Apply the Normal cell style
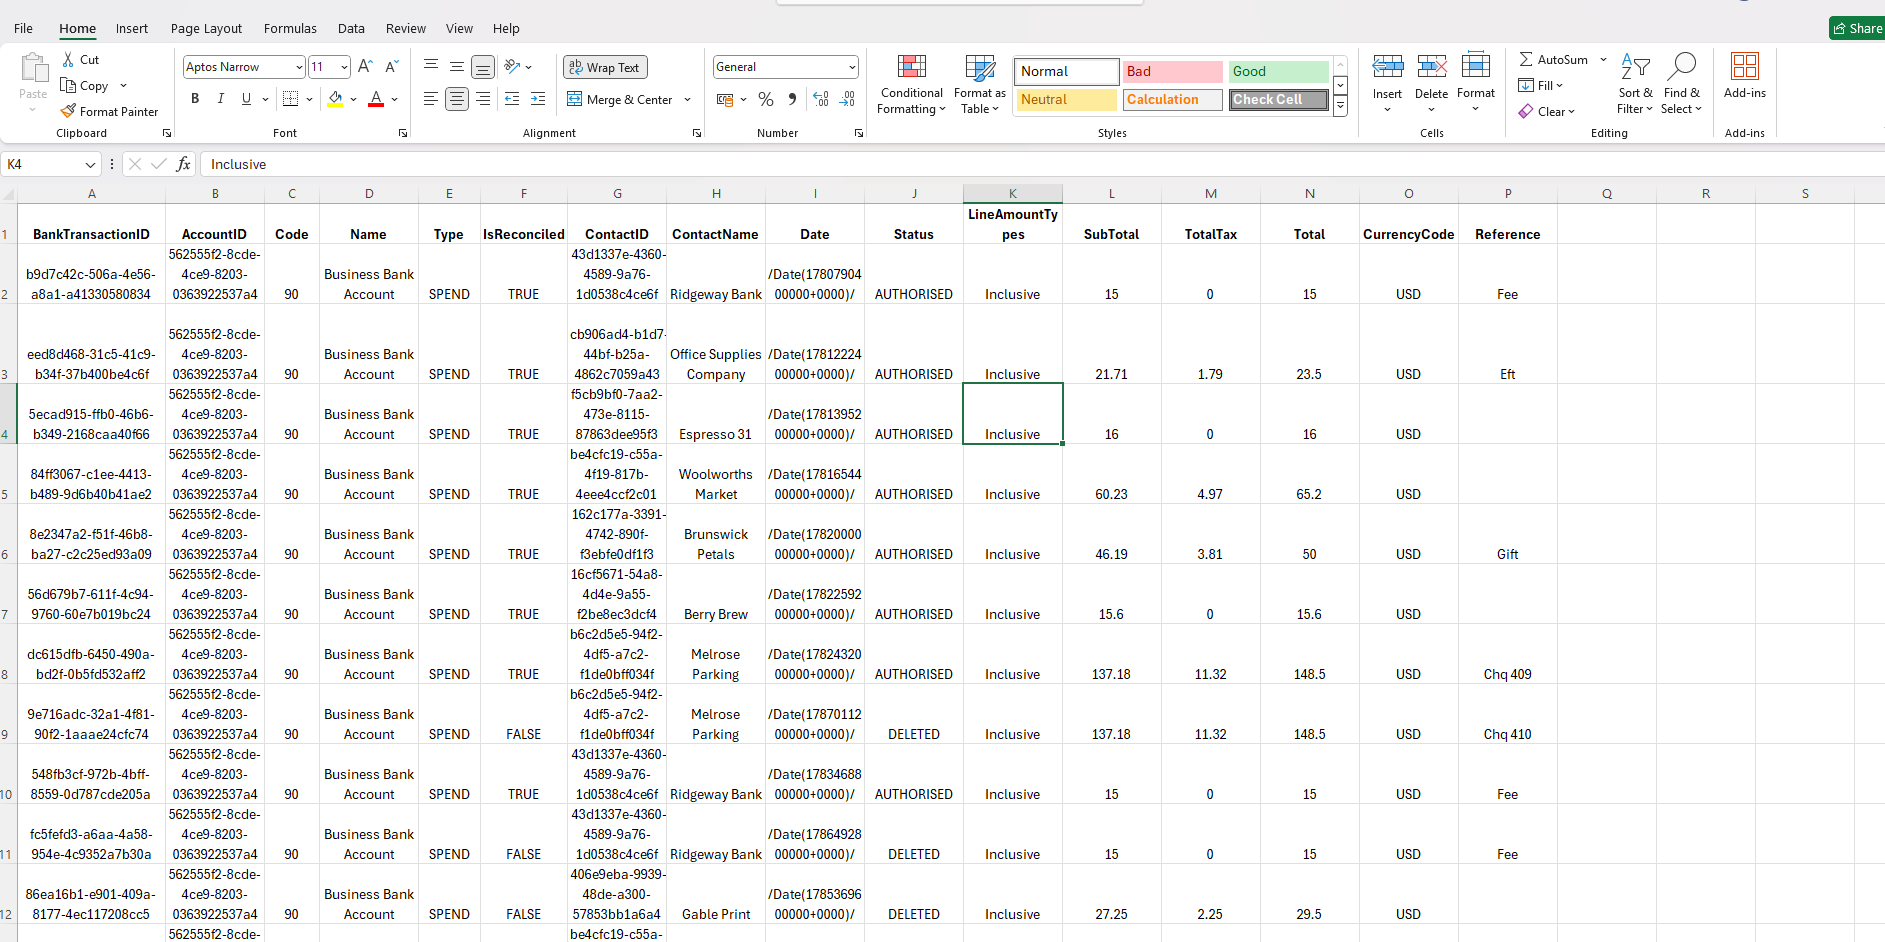1885x942 pixels. [x=1066, y=71]
